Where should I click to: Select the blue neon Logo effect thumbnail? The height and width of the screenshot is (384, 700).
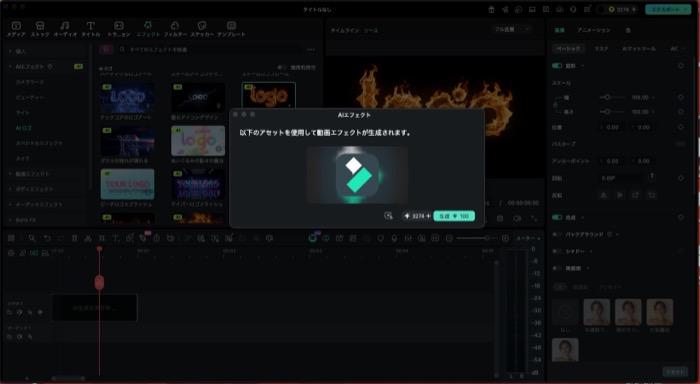point(128,97)
